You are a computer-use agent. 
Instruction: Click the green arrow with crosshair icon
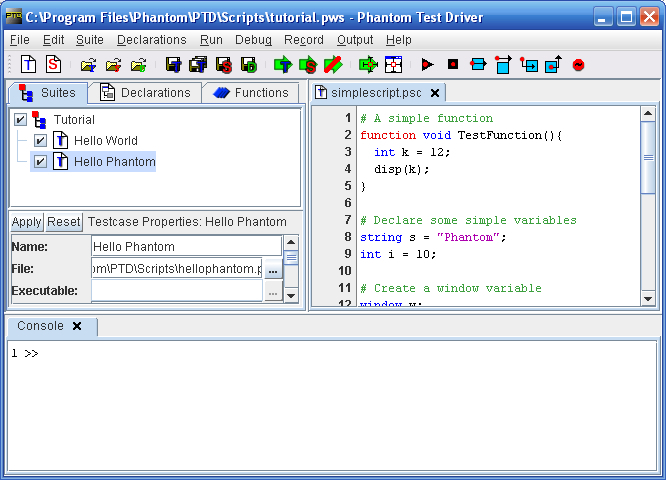click(368, 65)
